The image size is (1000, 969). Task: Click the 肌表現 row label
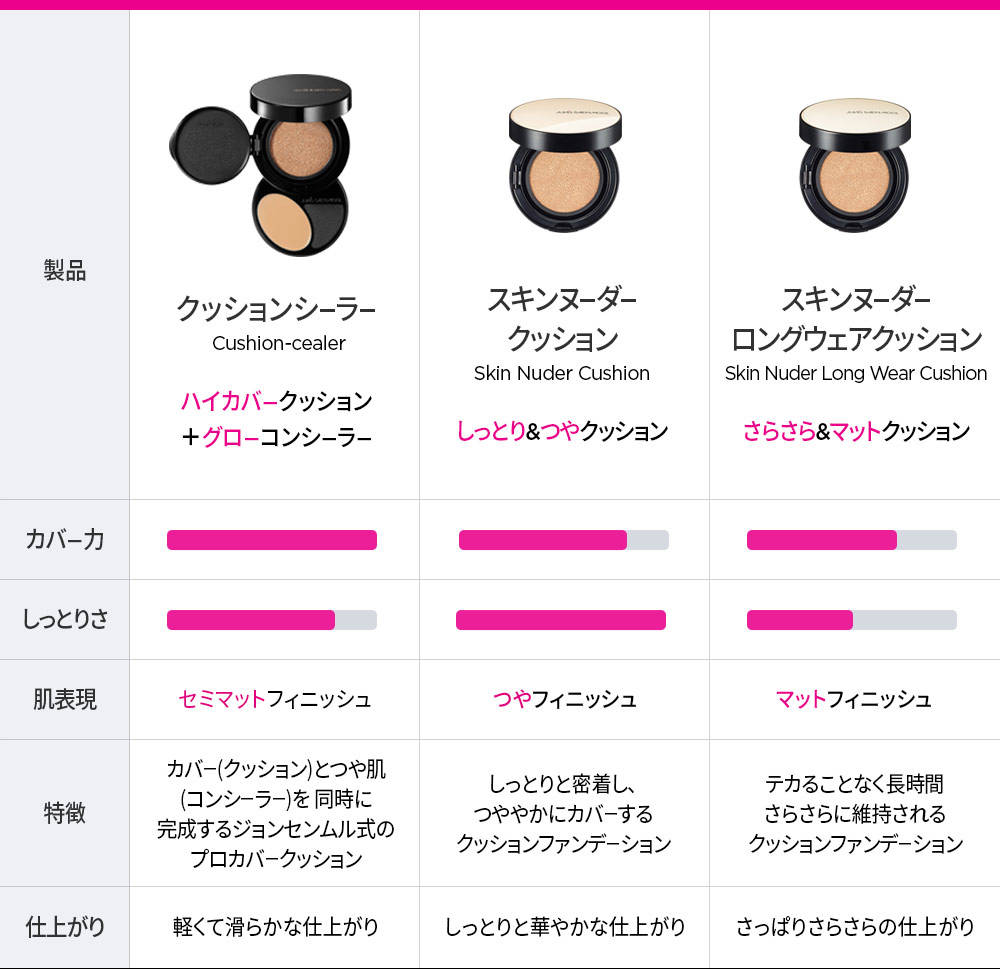tap(64, 700)
